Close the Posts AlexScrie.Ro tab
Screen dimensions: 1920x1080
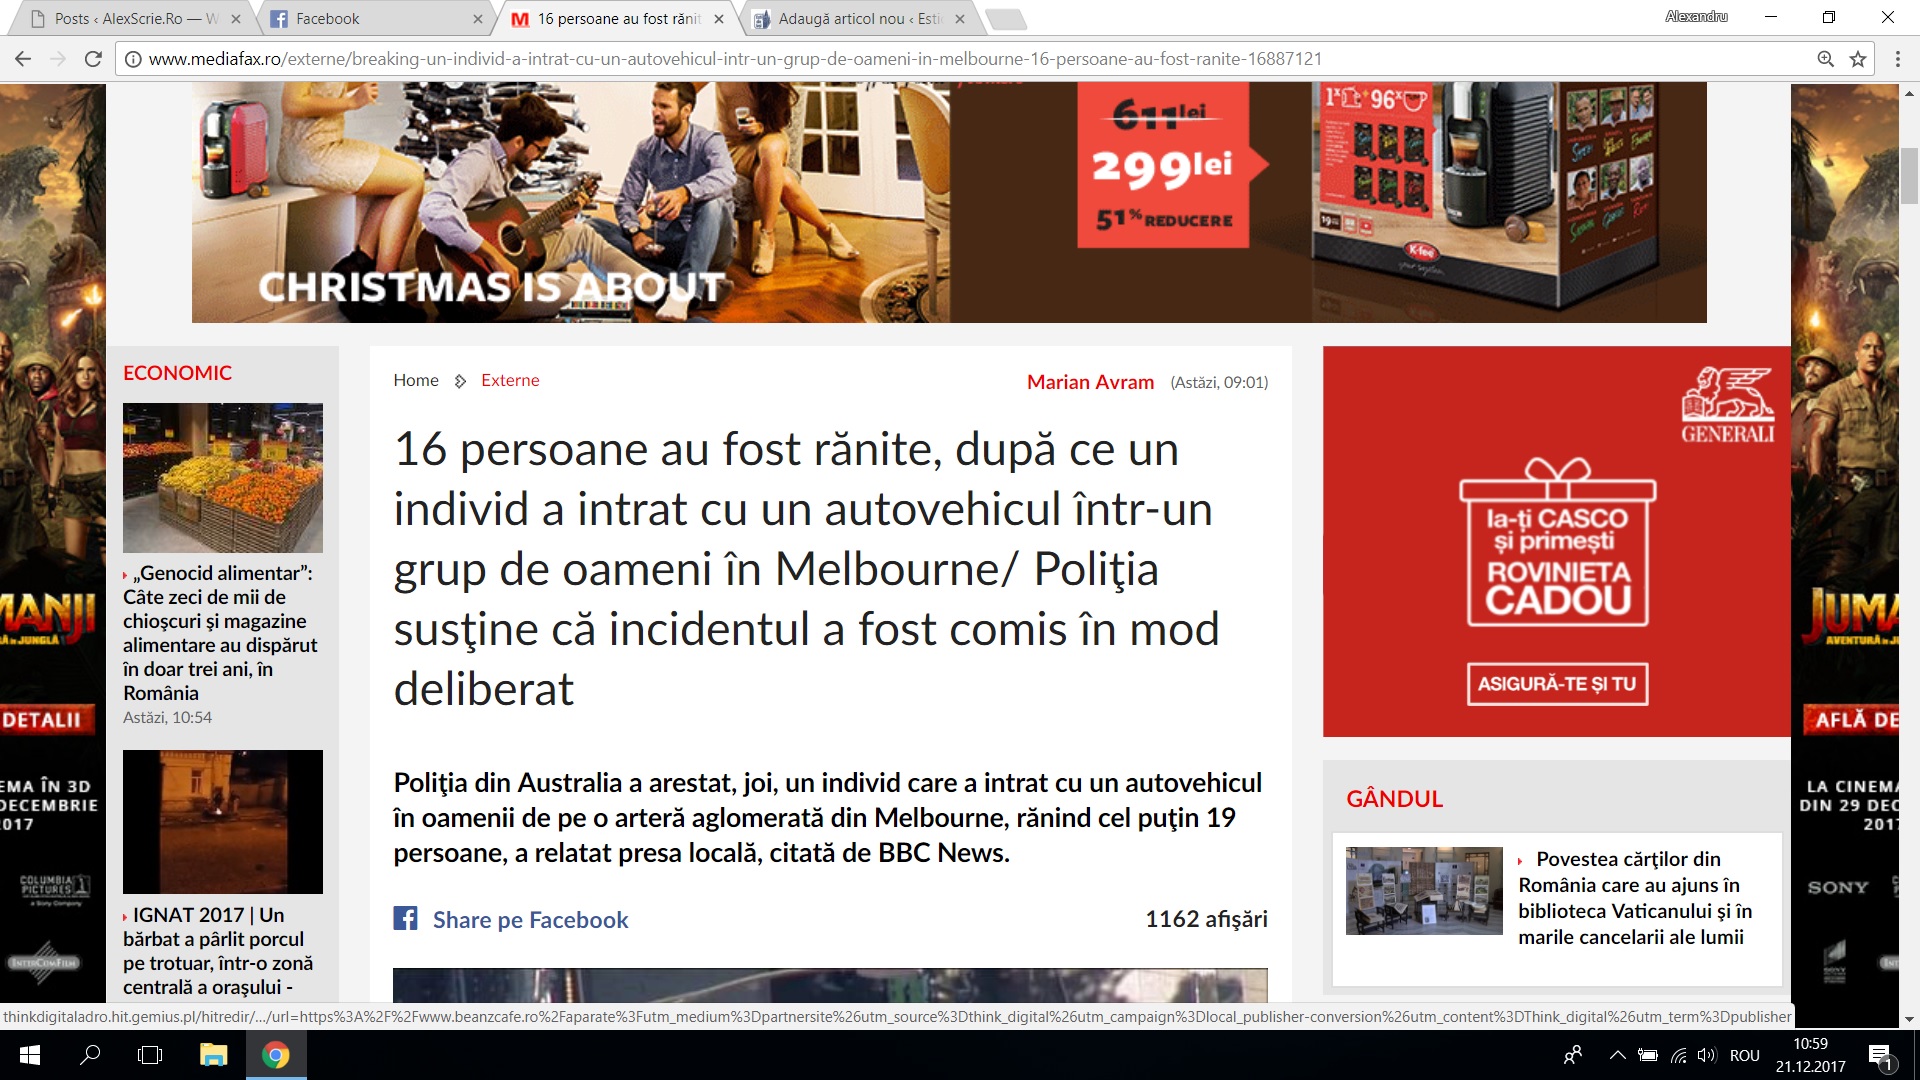coord(236,19)
